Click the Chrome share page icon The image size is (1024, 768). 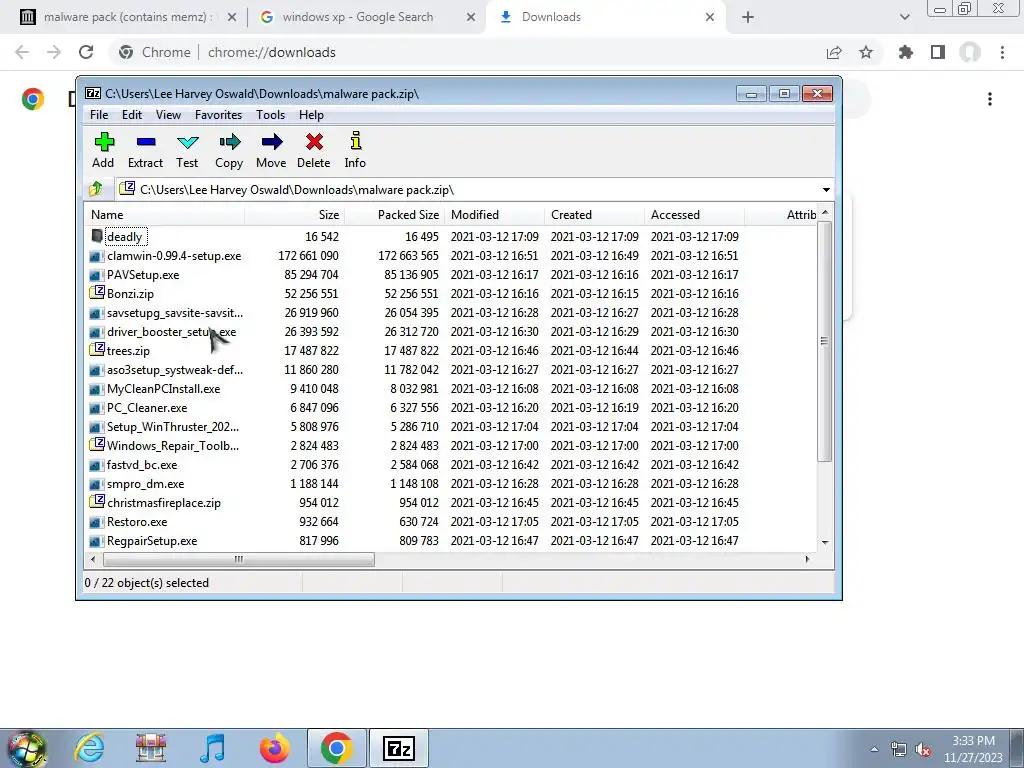click(x=834, y=52)
